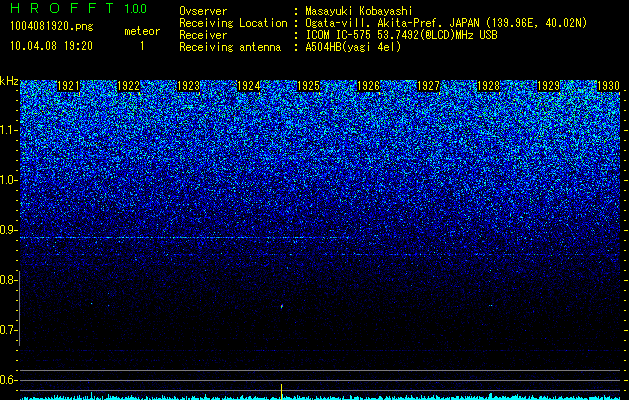
Task: Click the 0.9 kHz axis label
Action: click(x=8, y=230)
